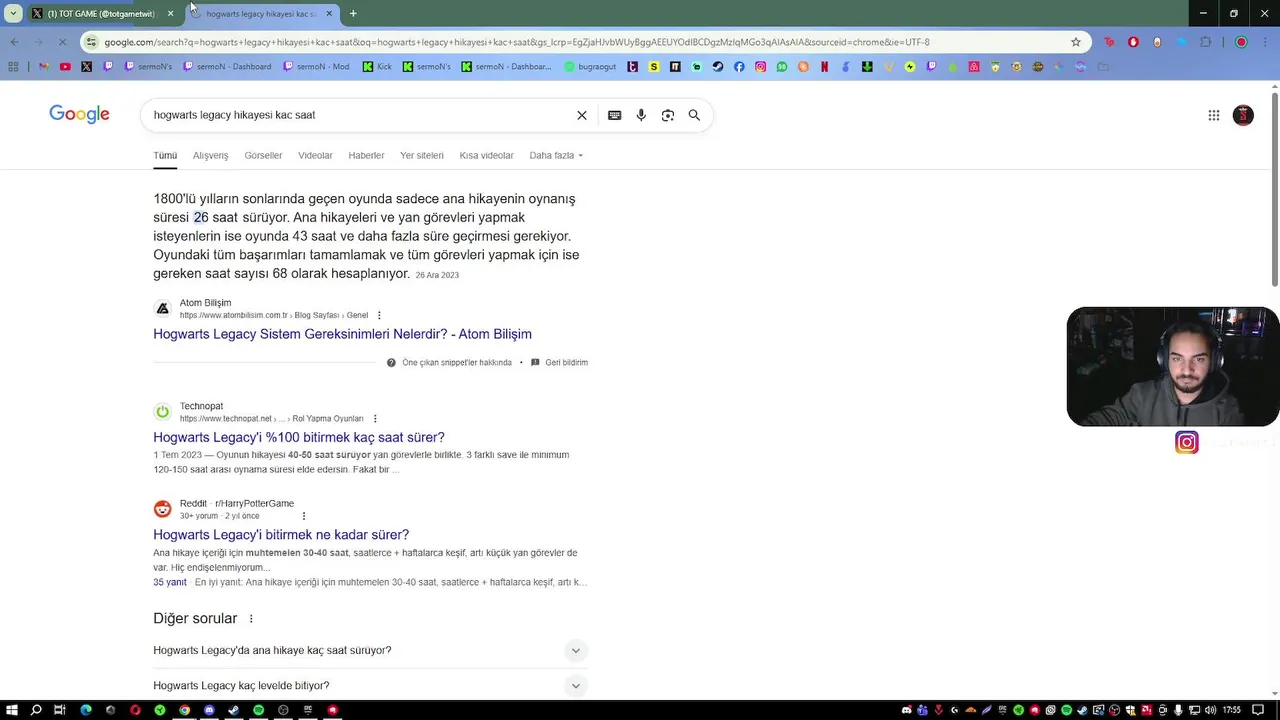Go to the Google logo homepage

[79, 115]
